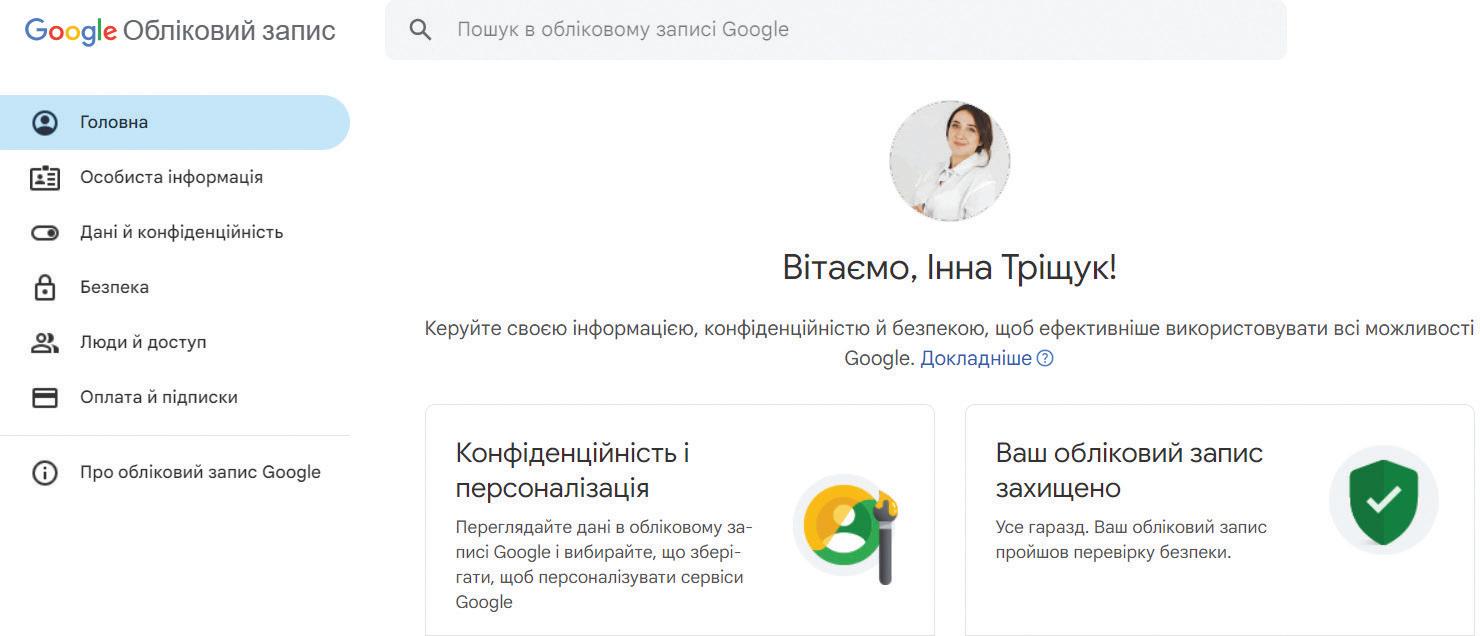Open the Конфіденційність і персоналізація card title

(x=573, y=470)
